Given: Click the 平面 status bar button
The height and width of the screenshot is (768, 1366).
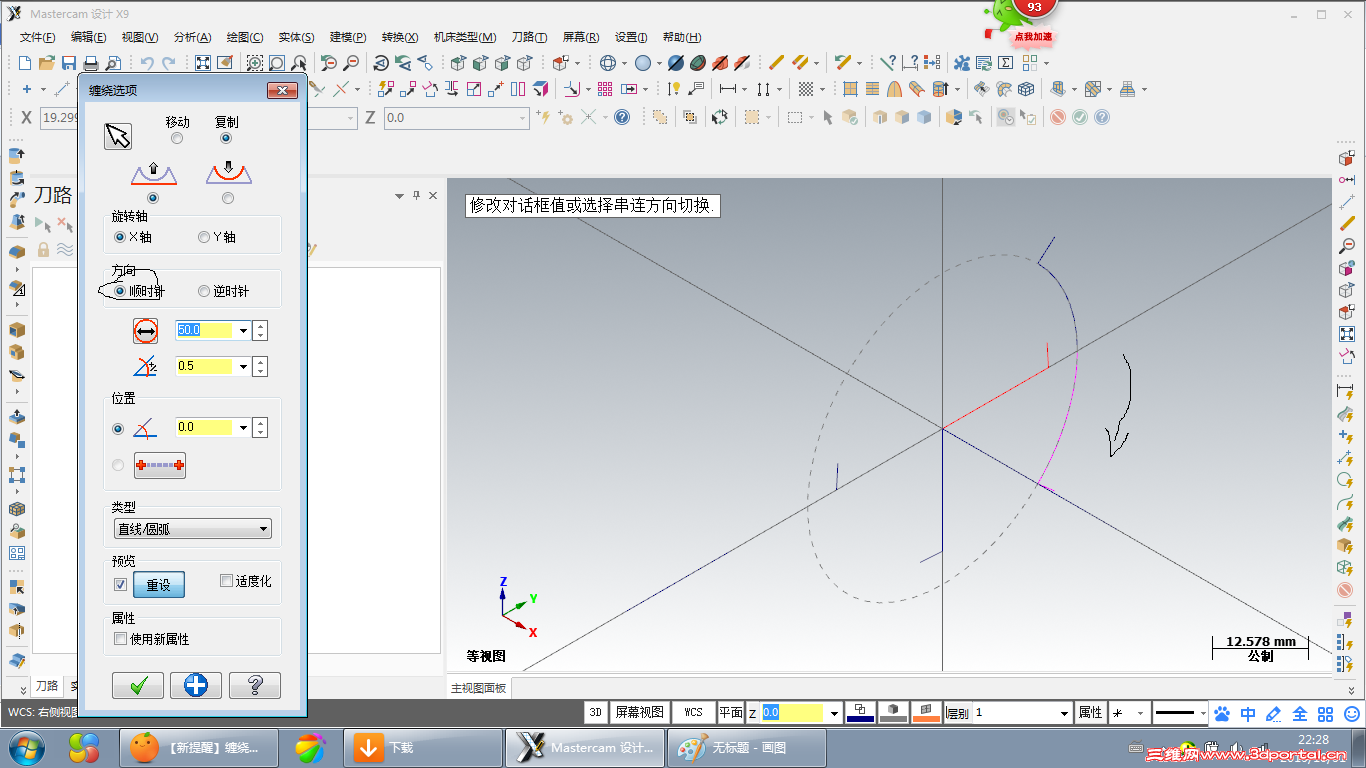Looking at the screenshot, I should coord(731,713).
